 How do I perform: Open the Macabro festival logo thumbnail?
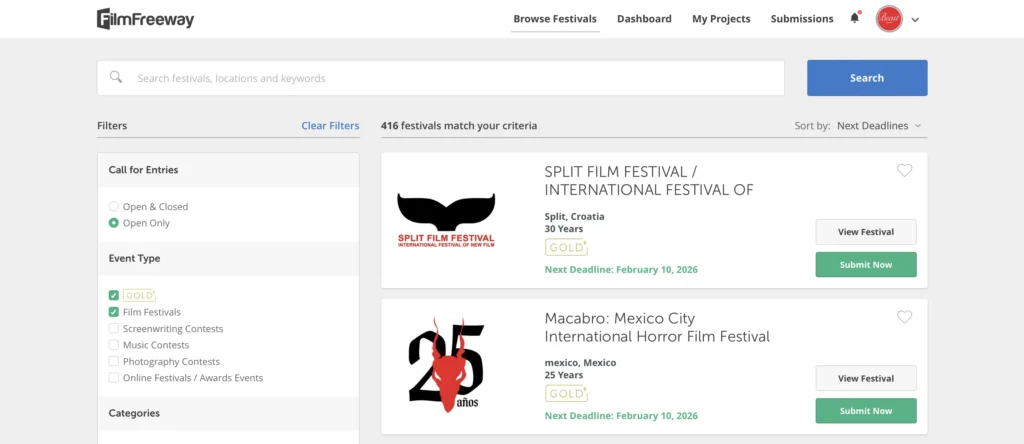tap(446, 367)
